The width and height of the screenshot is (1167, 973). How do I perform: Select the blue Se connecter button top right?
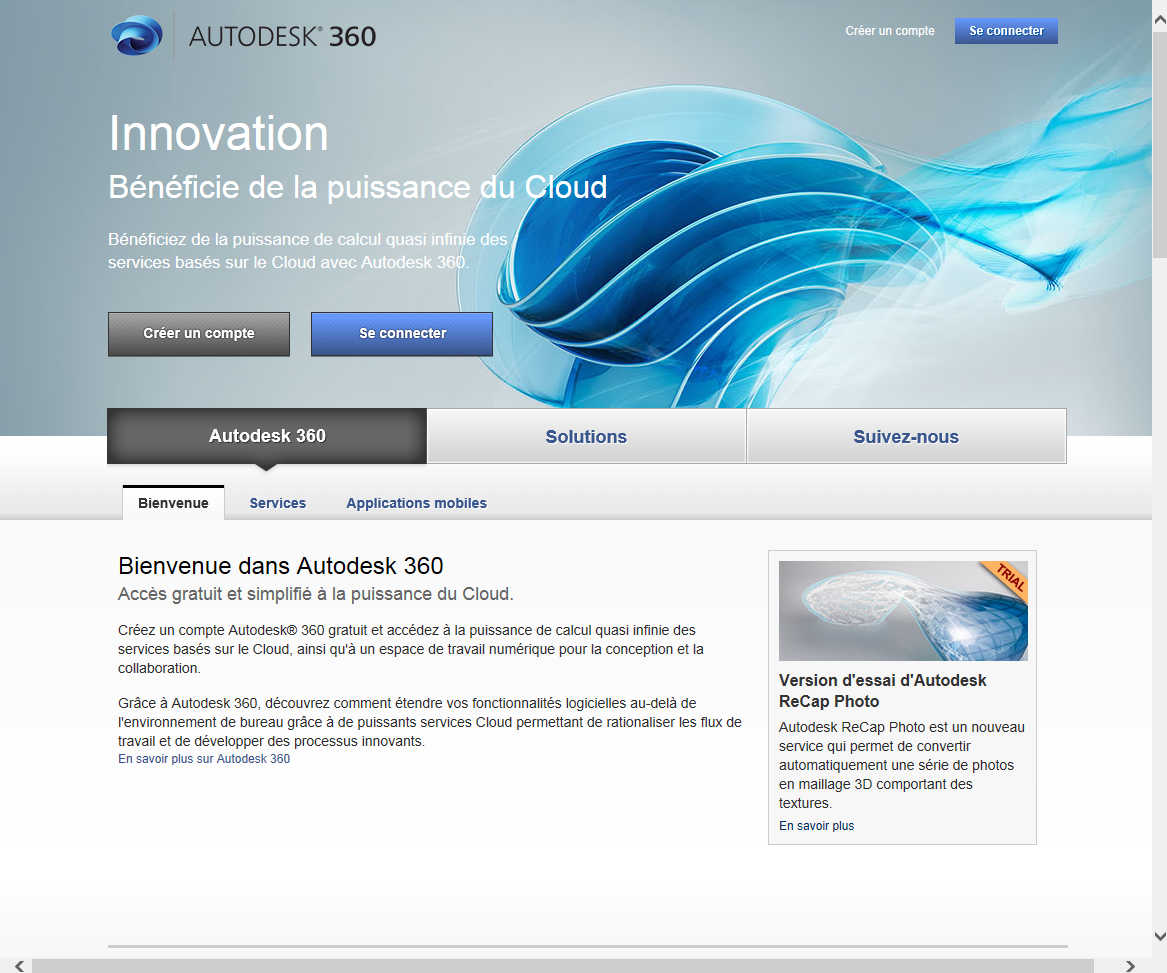(x=1005, y=30)
